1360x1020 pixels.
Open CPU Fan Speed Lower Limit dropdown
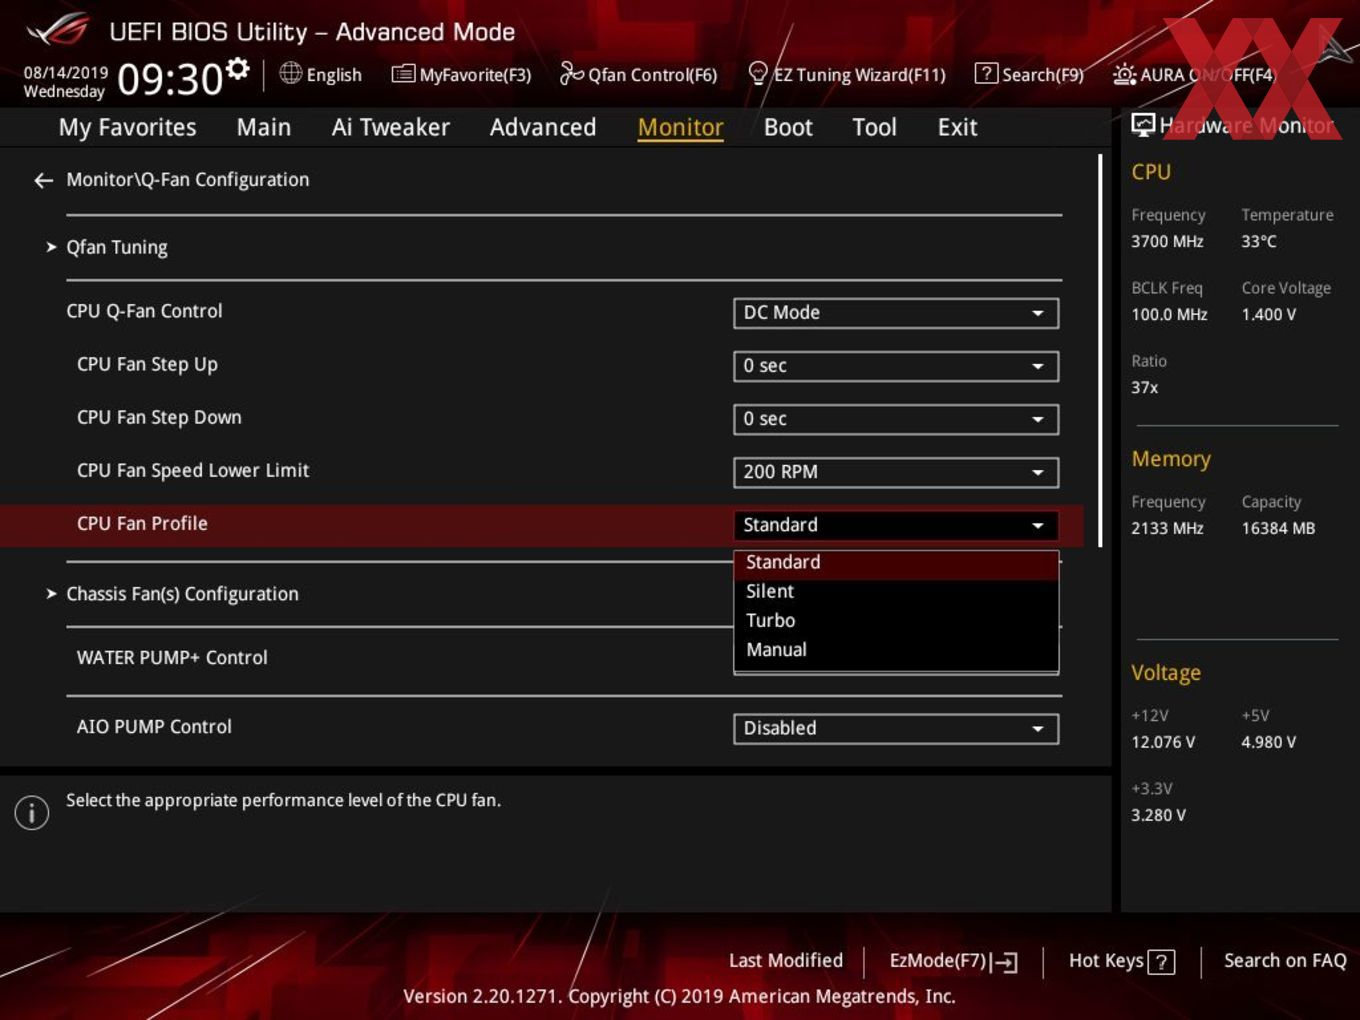(x=896, y=472)
